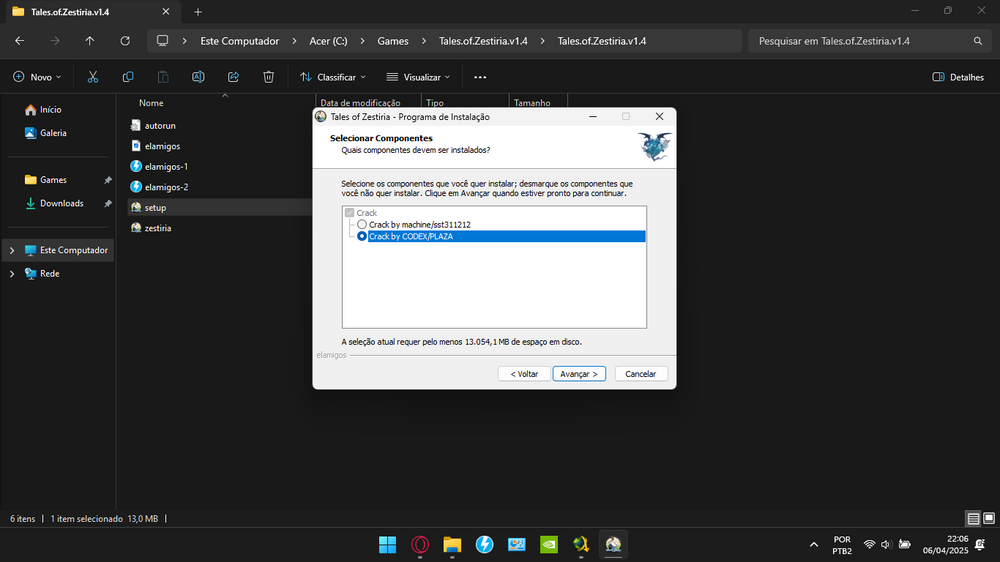Click the Share icon in toolbar
1000x562 pixels.
click(x=233, y=77)
